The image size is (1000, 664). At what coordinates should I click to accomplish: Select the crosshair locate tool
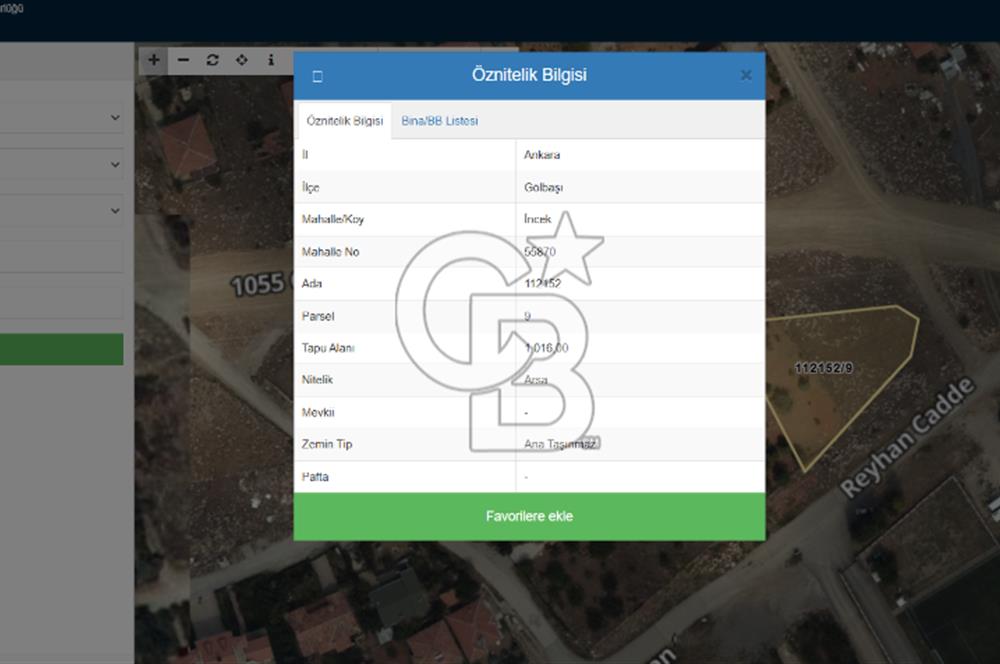pyautogui.click(x=241, y=60)
